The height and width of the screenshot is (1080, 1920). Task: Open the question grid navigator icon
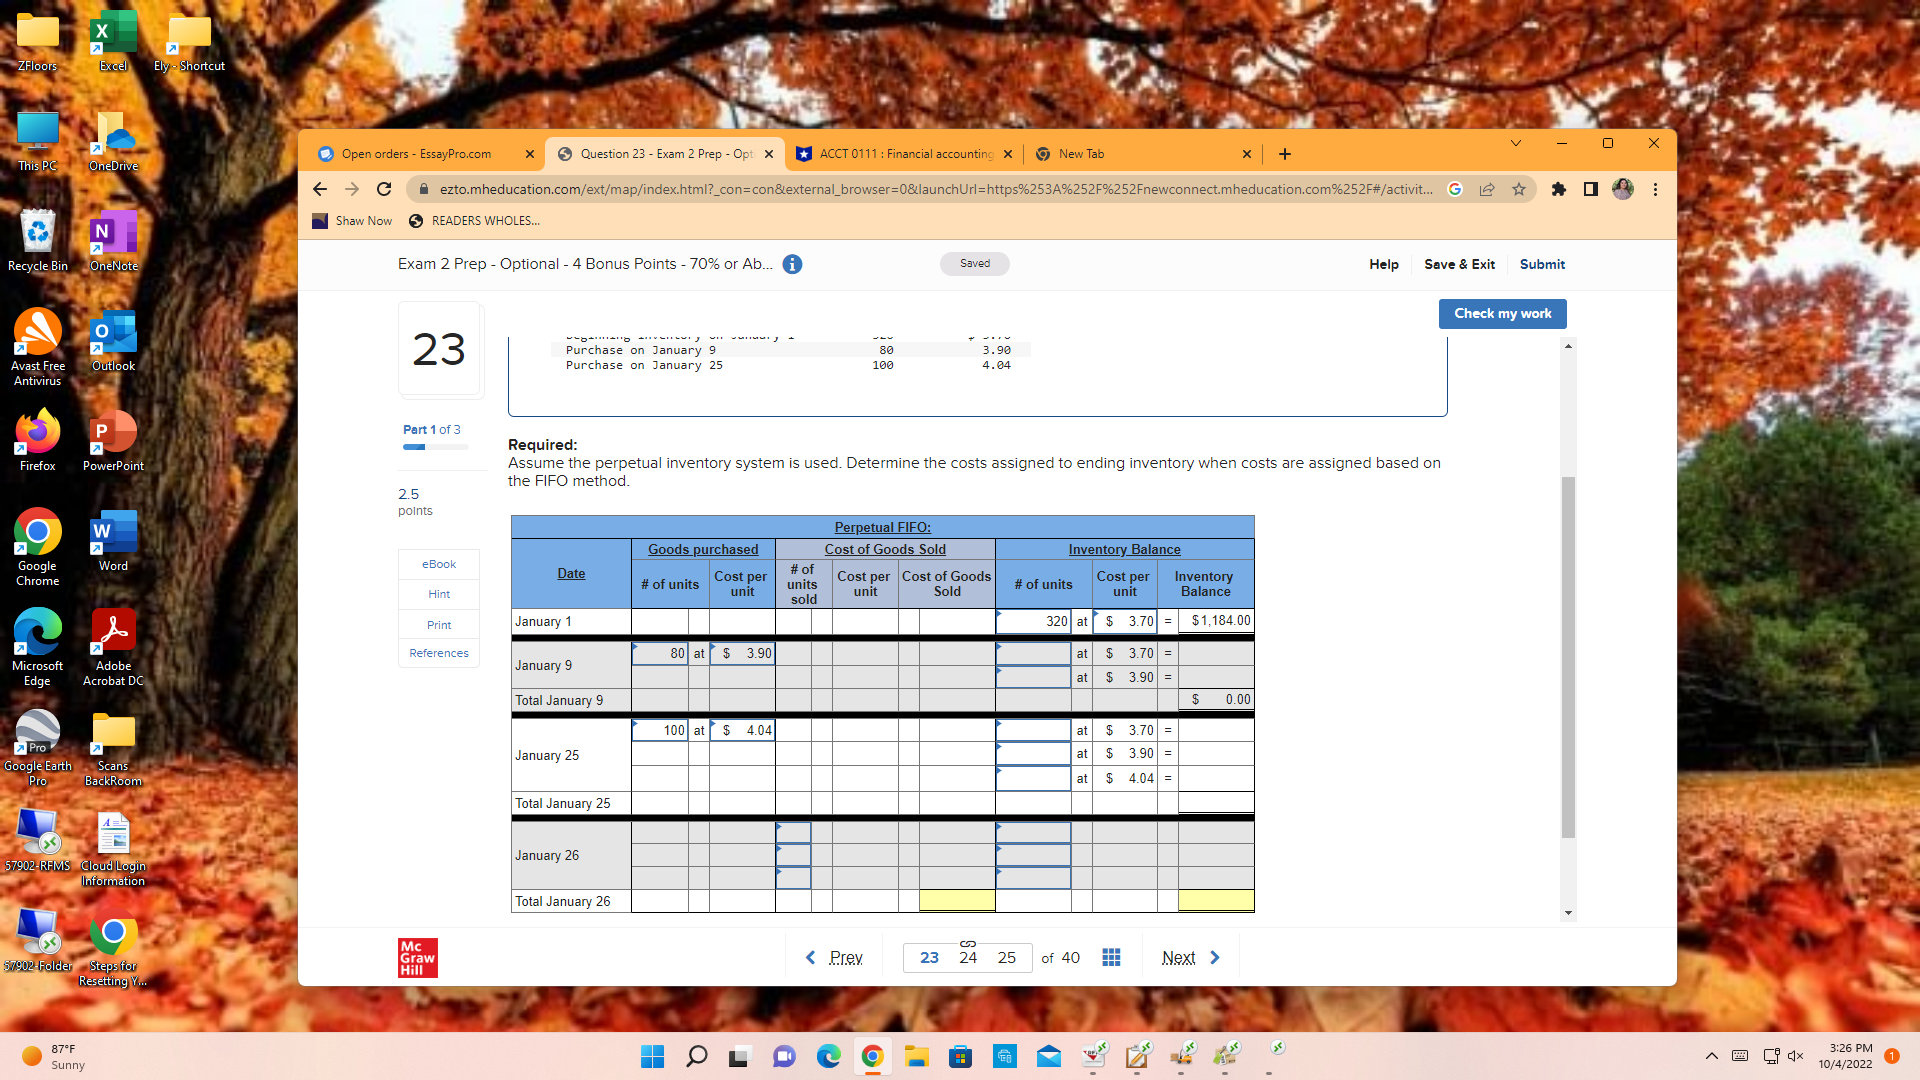point(1111,958)
